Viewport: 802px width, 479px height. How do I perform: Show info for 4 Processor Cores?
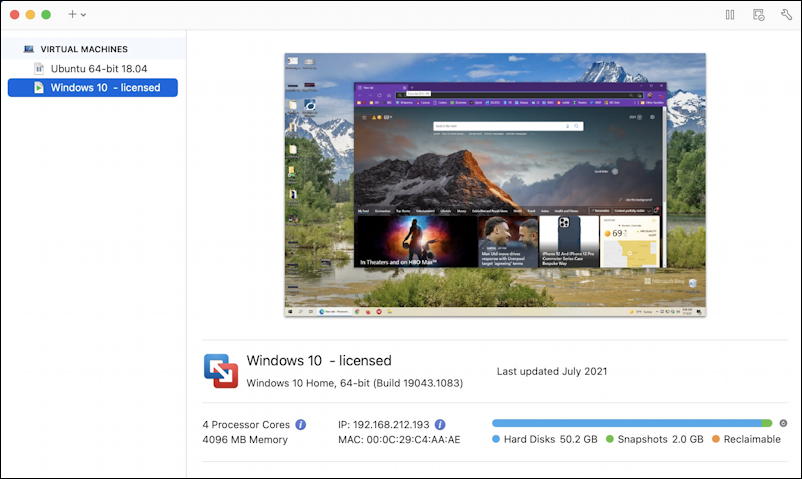pyautogui.click(x=301, y=425)
